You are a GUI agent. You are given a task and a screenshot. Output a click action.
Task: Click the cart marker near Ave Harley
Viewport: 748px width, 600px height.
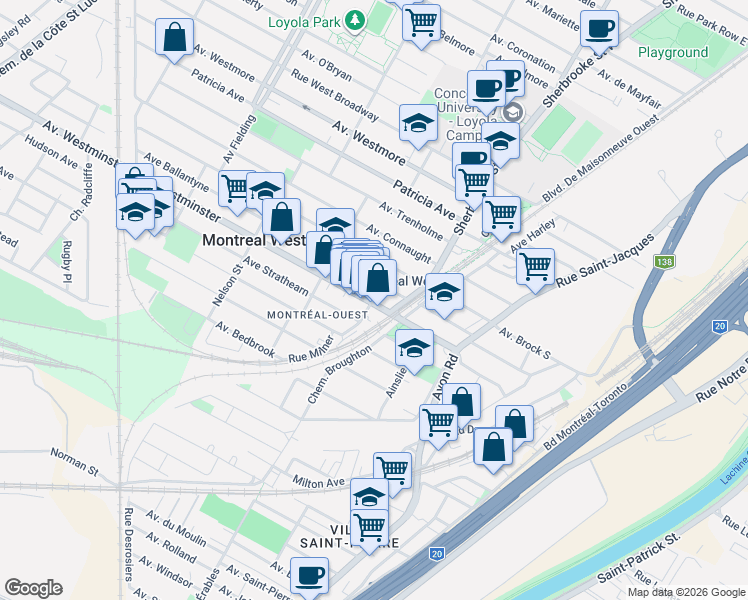(501, 215)
